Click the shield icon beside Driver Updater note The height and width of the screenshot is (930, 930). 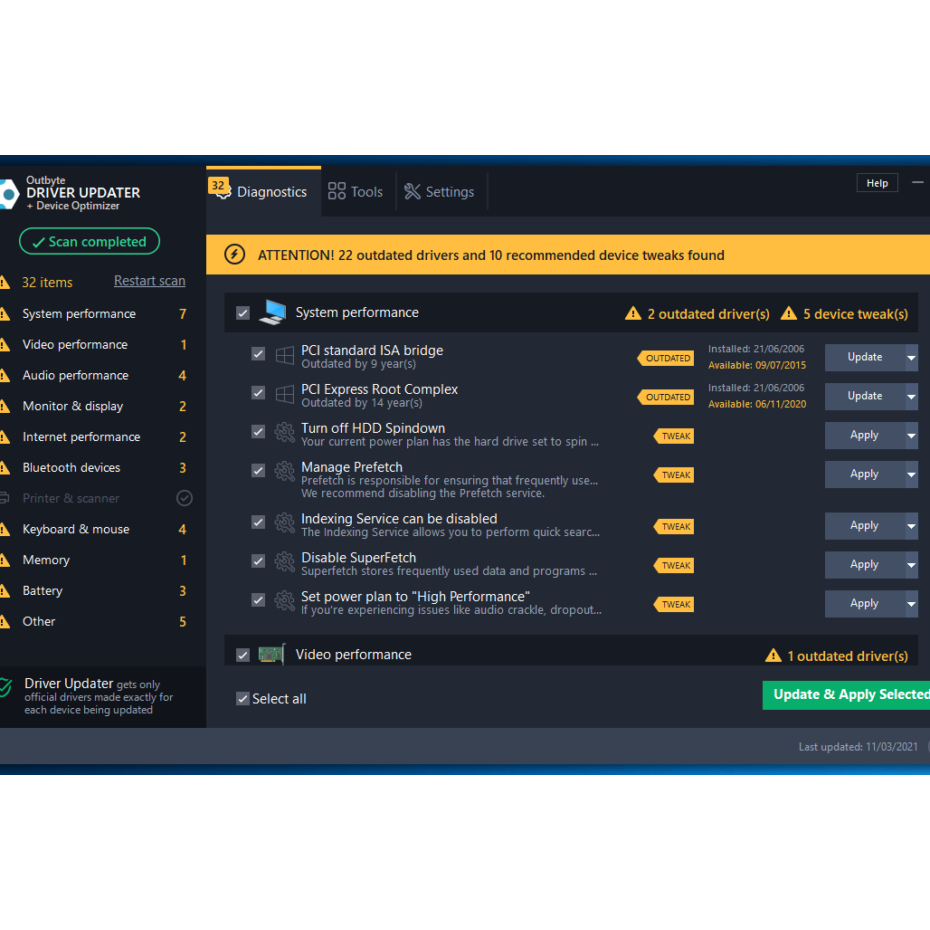[x=6, y=688]
